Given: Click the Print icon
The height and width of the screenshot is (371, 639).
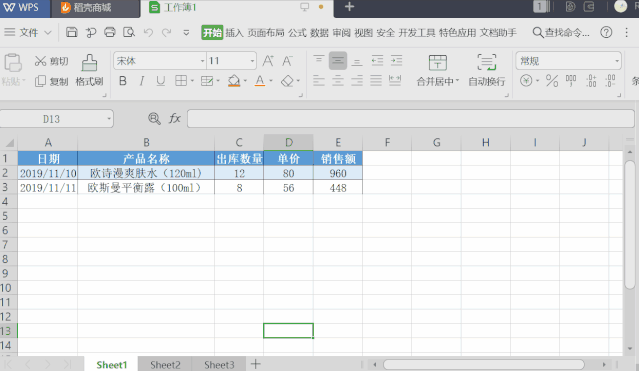Looking at the screenshot, I should [110, 32].
